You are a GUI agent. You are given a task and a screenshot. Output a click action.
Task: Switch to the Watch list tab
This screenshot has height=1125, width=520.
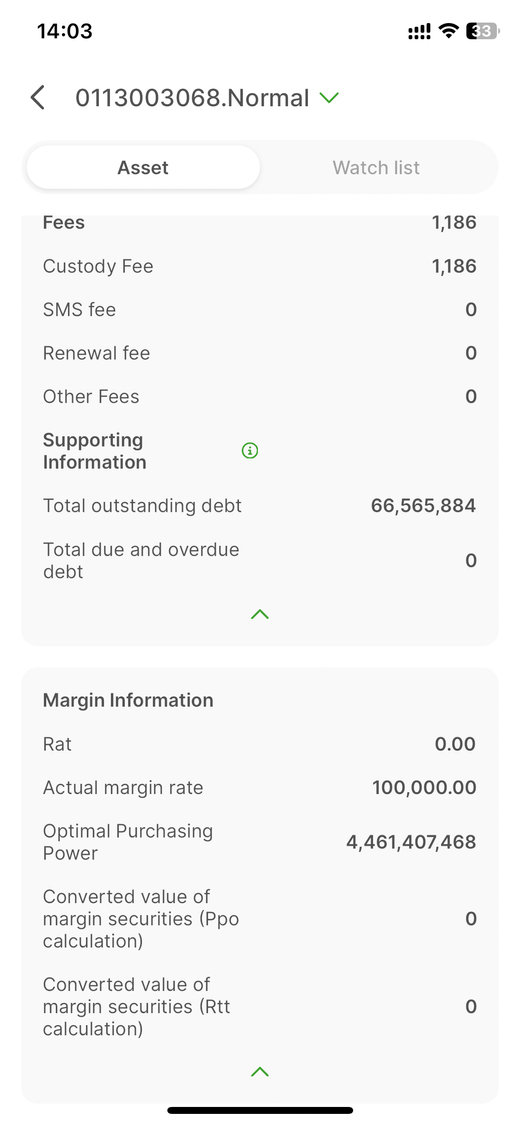coord(377,168)
